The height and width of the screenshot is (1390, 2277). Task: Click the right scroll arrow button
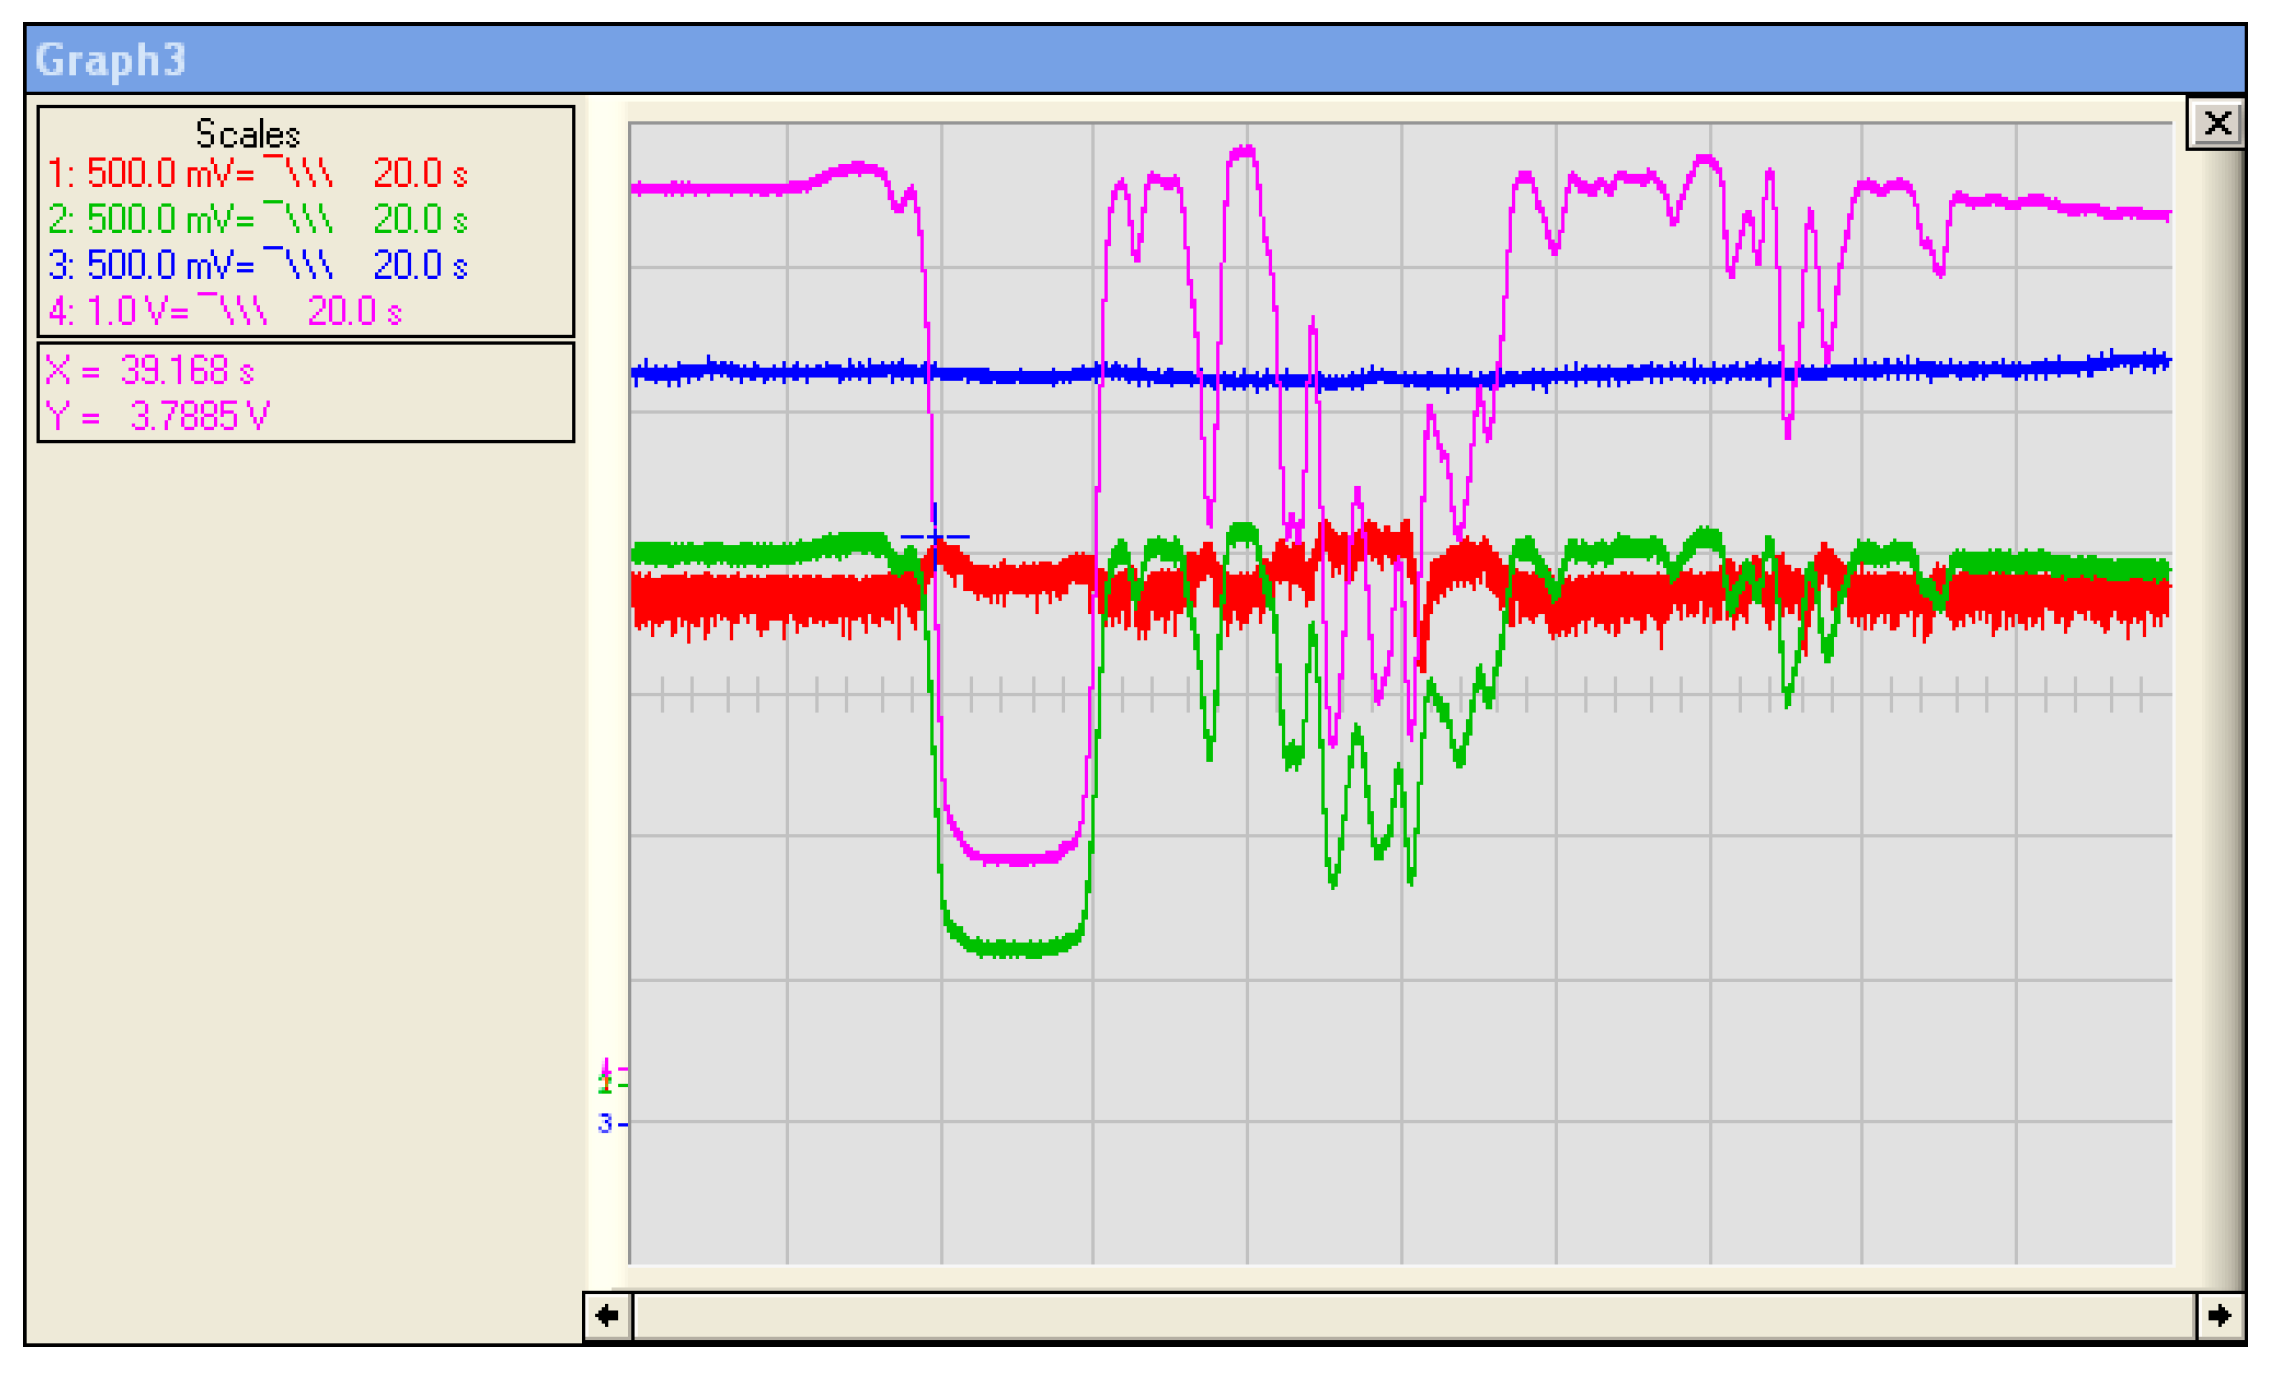[2219, 1316]
